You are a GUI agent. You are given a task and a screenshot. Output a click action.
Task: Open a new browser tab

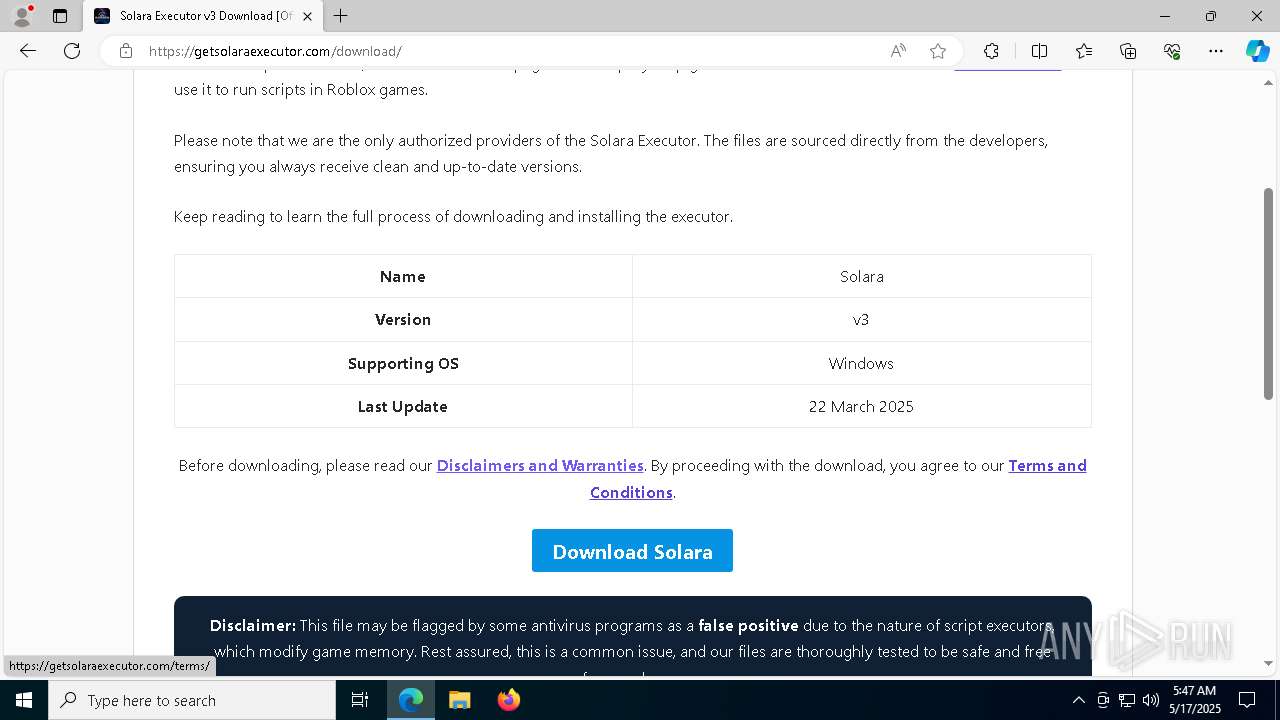click(341, 16)
